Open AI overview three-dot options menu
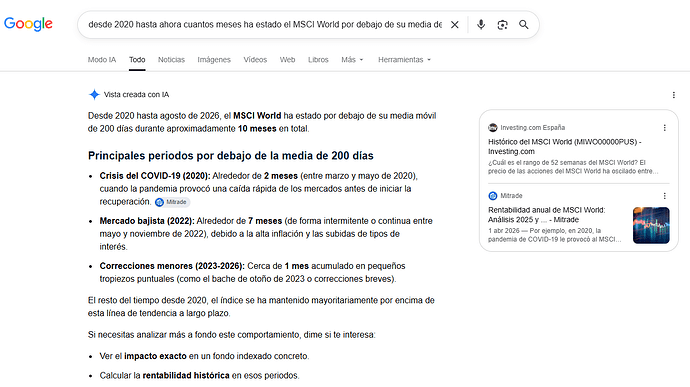The height and width of the screenshot is (387, 690). (674, 95)
